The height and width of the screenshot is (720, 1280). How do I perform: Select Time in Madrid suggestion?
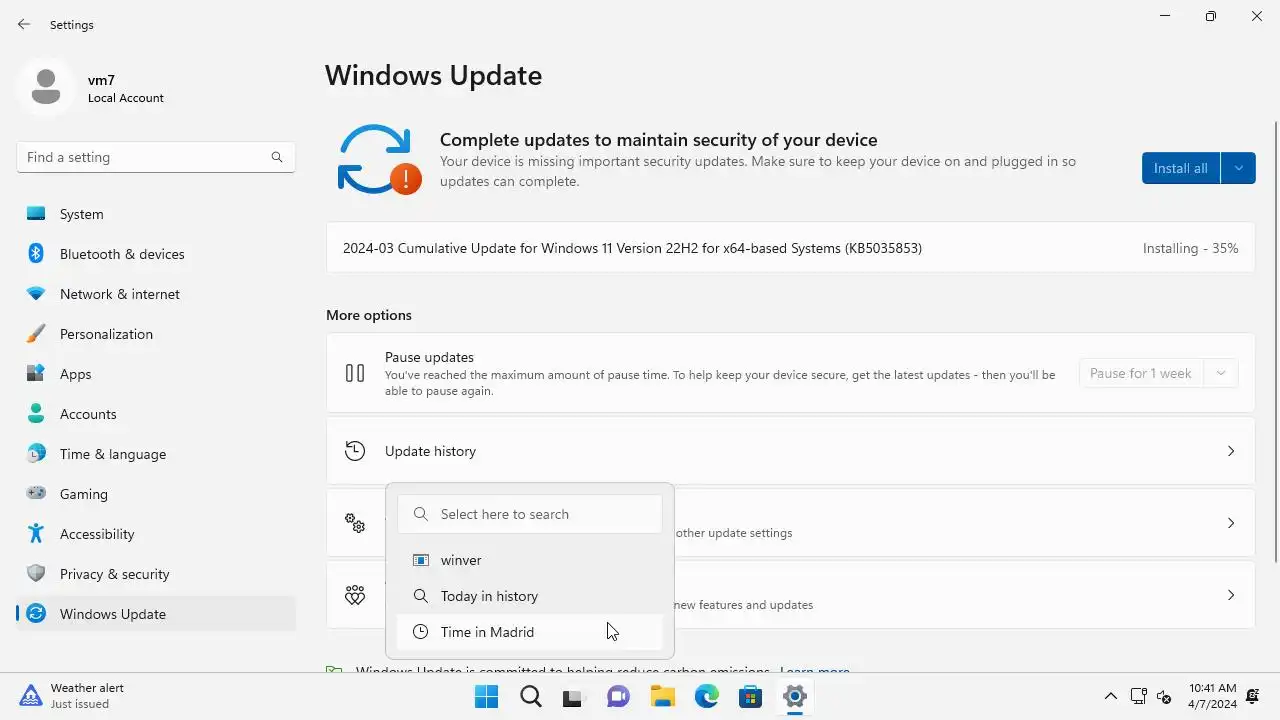pyautogui.click(x=530, y=632)
